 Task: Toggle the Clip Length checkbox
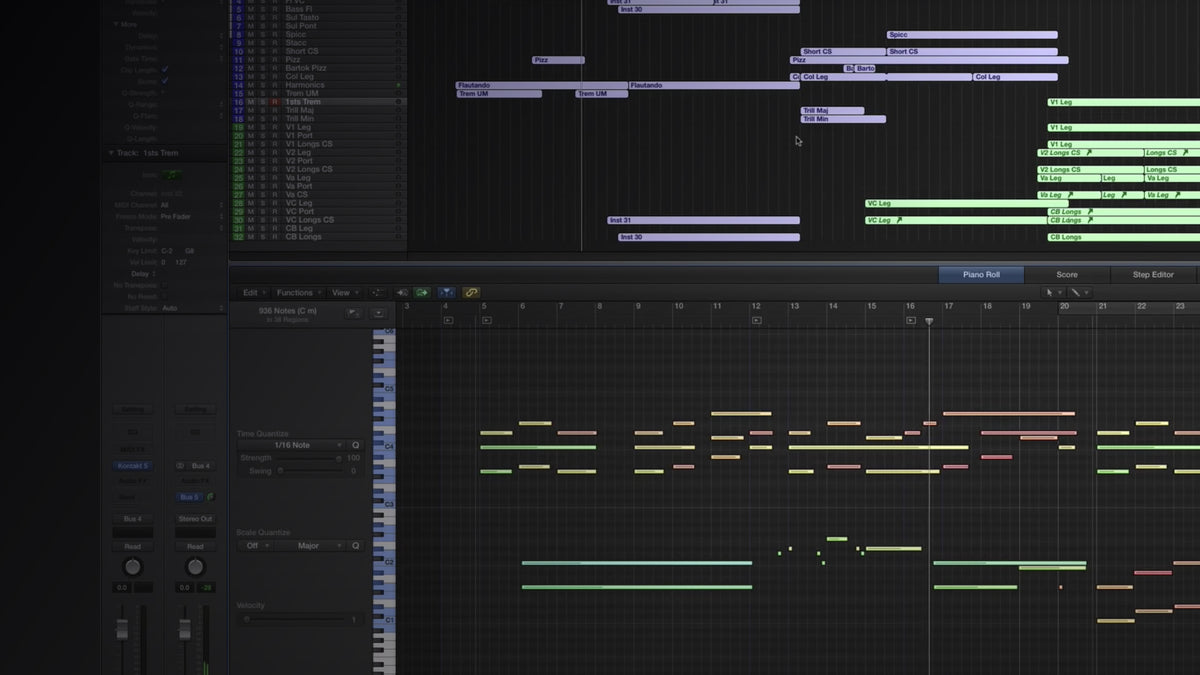165,70
